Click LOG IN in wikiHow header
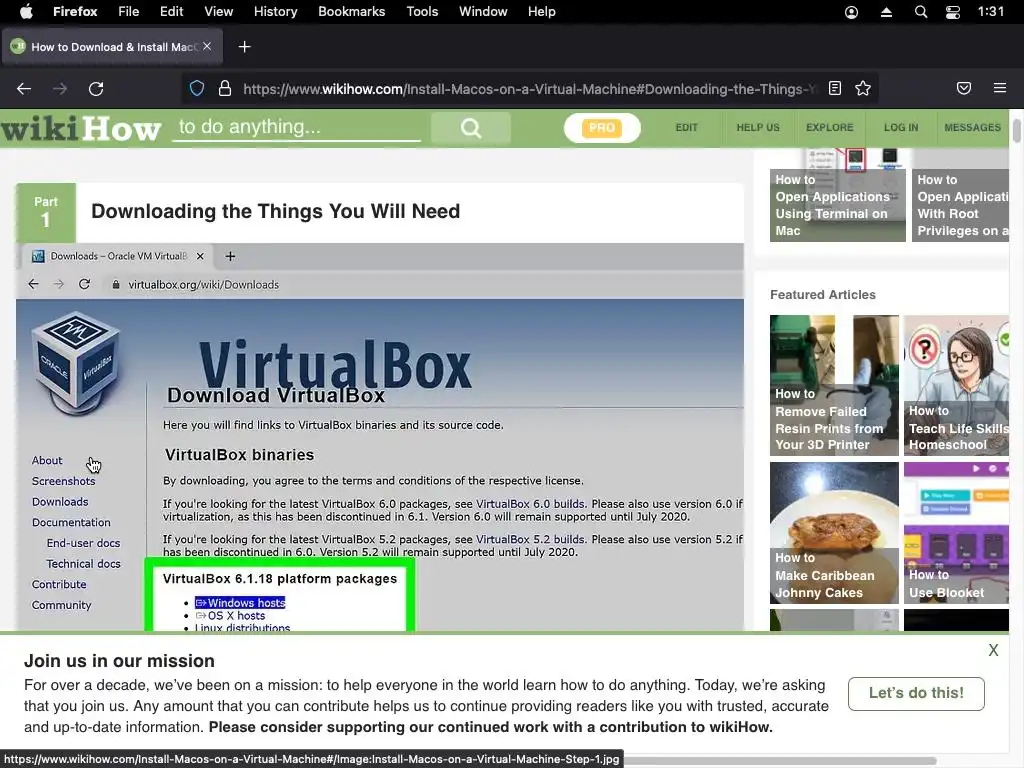Viewport: 1024px width, 768px height. click(901, 128)
